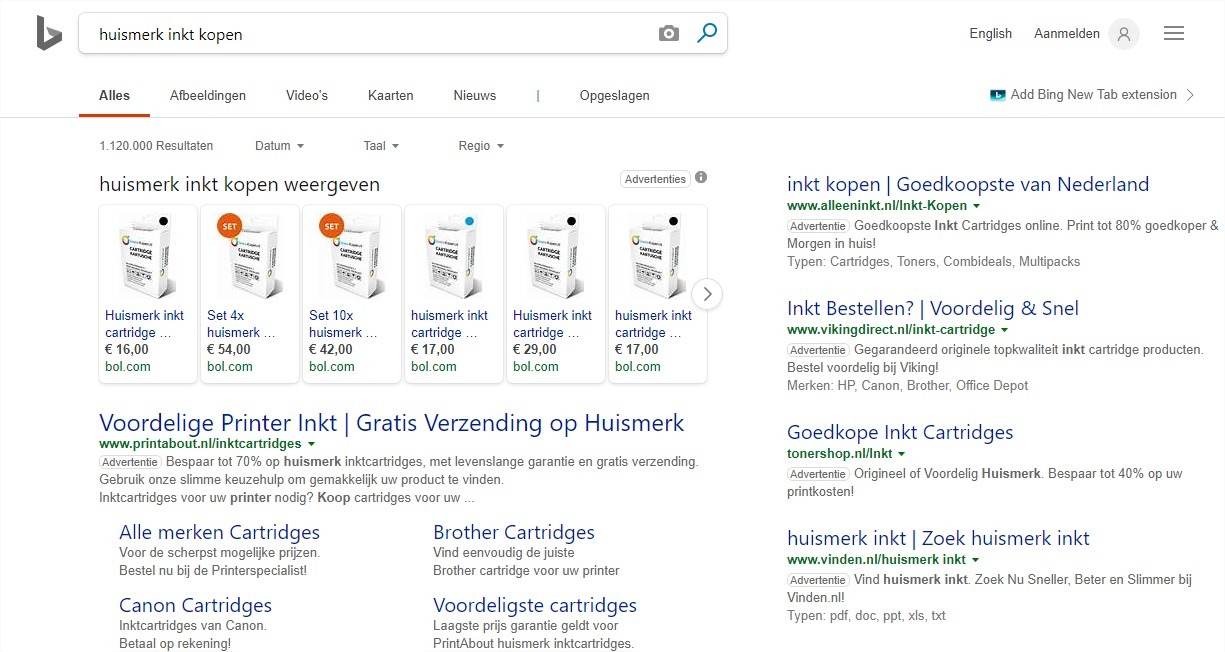
Task: Click the English language option
Action: tap(990, 33)
